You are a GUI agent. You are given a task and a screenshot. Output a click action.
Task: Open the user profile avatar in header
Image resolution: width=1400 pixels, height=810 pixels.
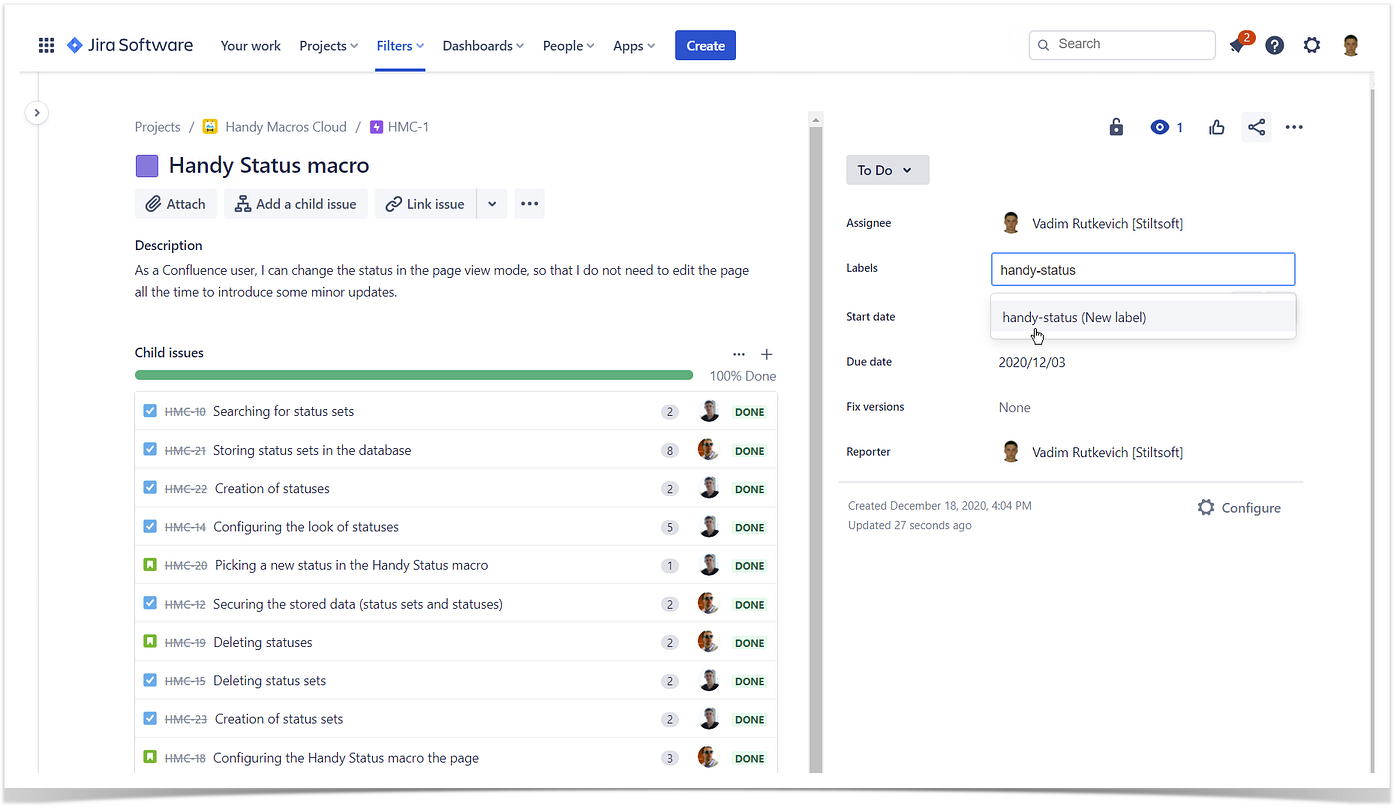1351,45
